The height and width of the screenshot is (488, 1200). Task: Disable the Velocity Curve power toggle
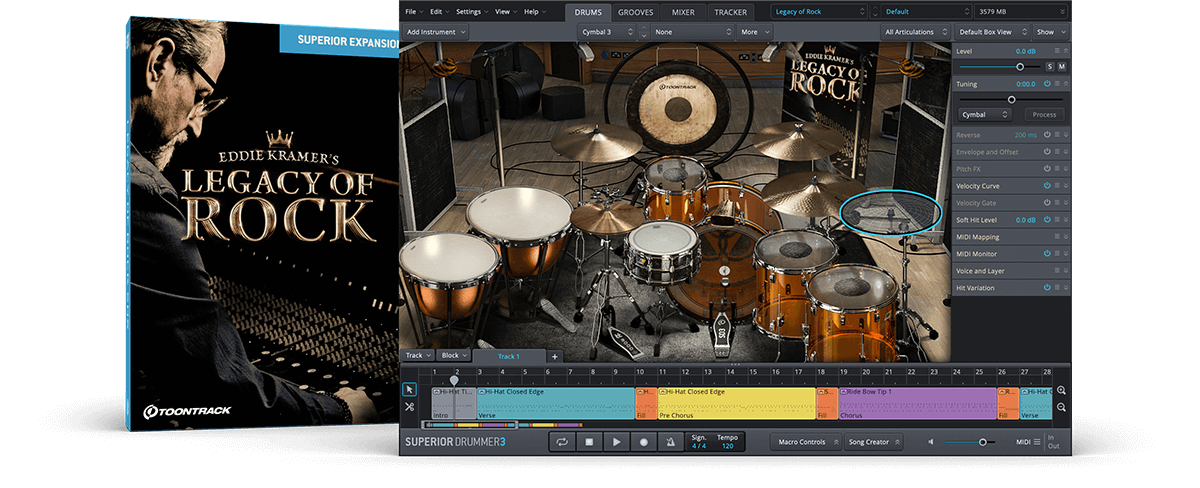pos(1047,186)
